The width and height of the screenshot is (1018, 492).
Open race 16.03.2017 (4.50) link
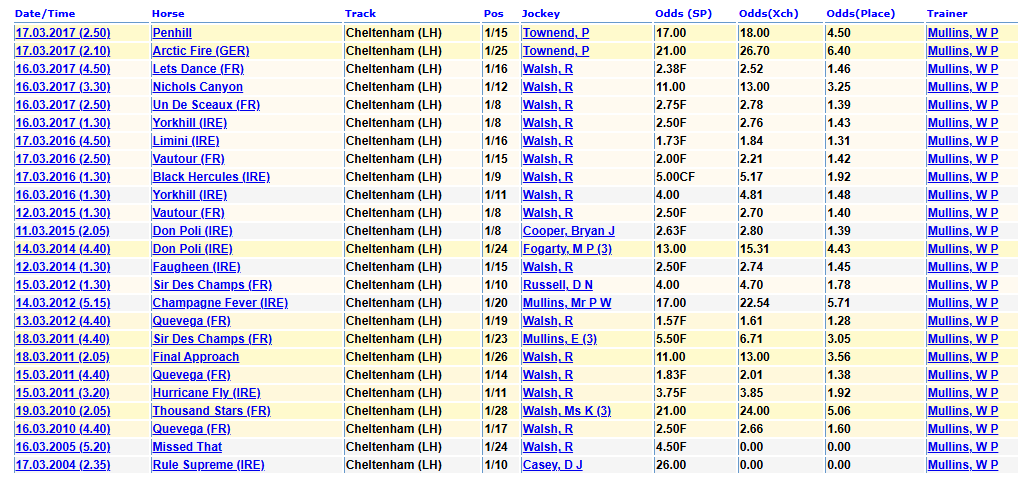pos(62,69)
